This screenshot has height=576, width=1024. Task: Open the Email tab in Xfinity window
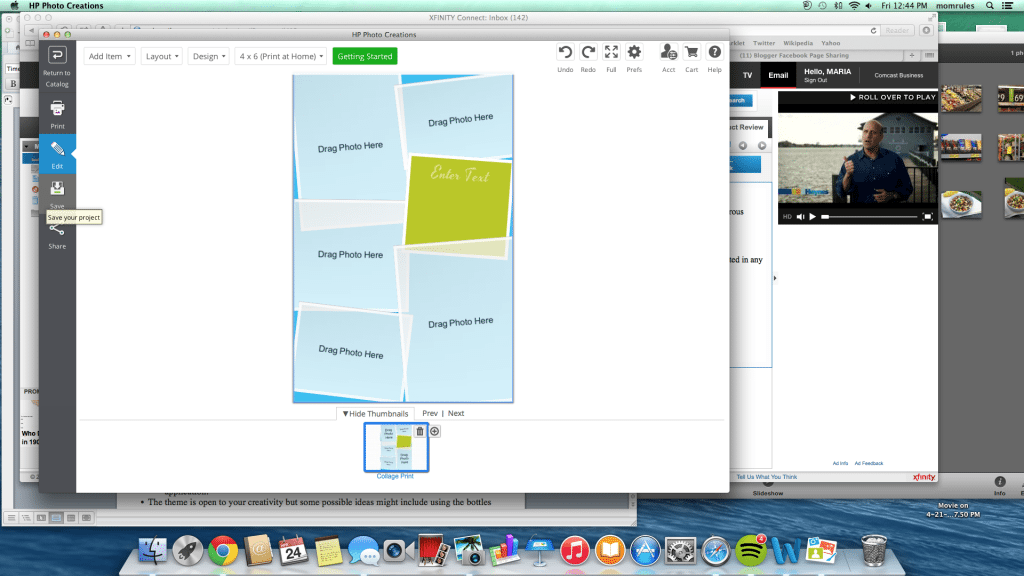pos(778,75)
